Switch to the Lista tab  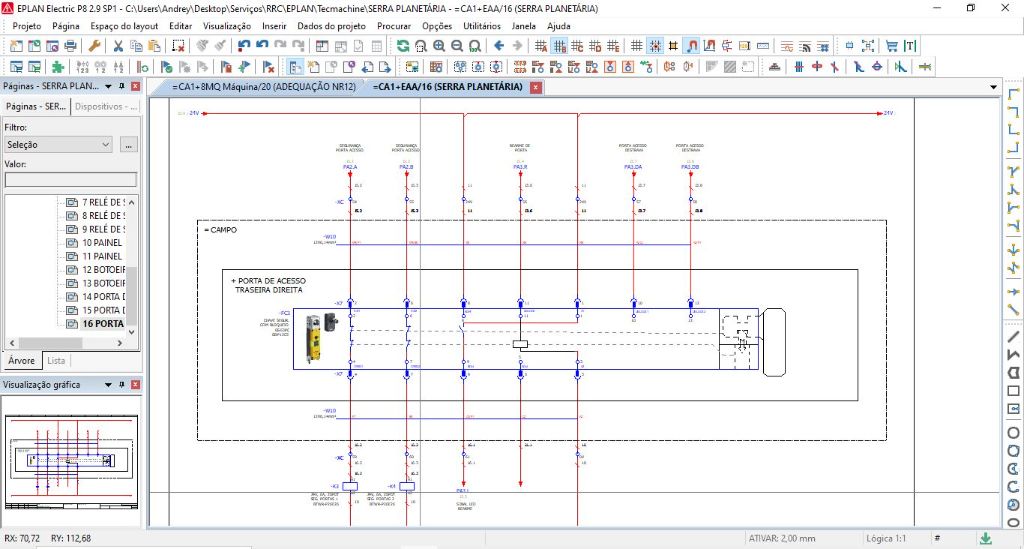(x=57, y=360)
